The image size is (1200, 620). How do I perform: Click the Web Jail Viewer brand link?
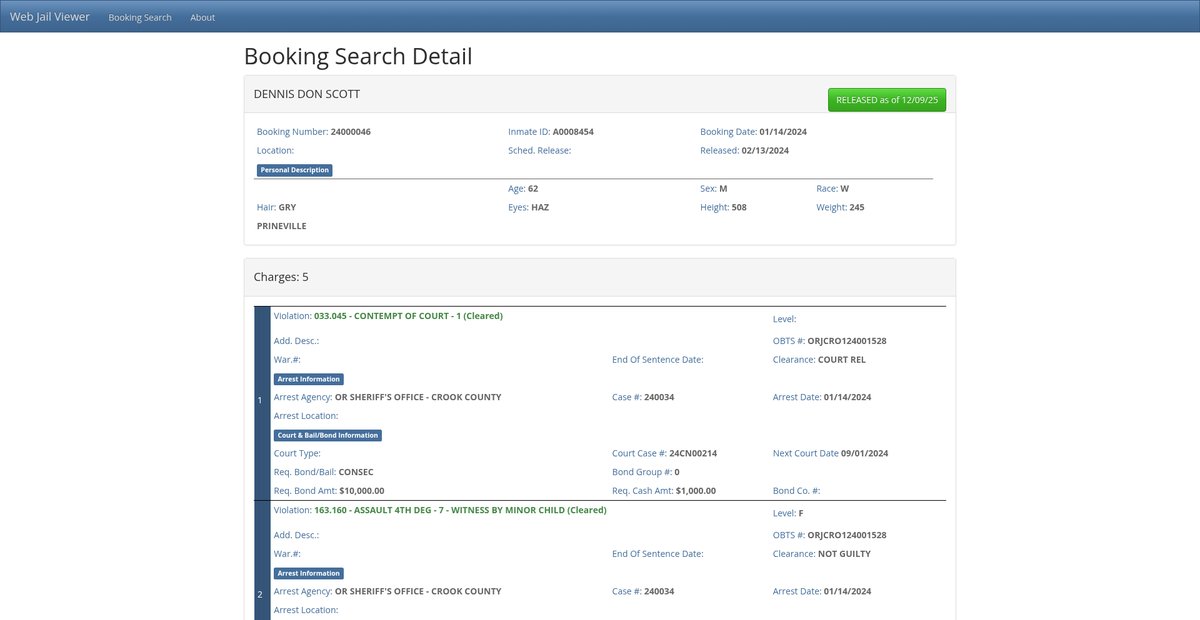50,17
